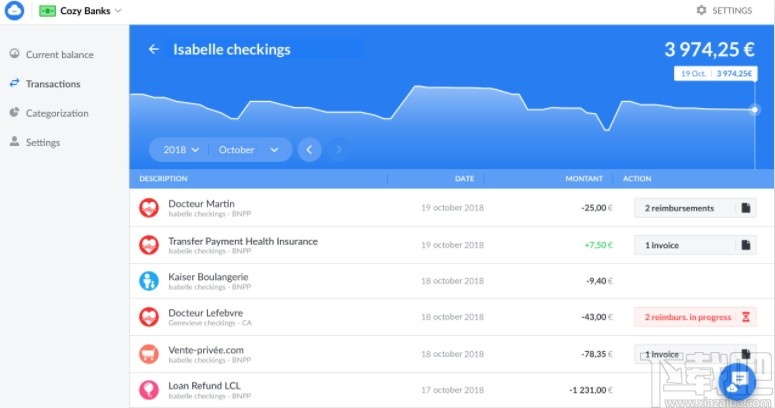Expand the October month dropdown
The width and height of the screenshot is (775, 408).
click(x=249, y=150)
